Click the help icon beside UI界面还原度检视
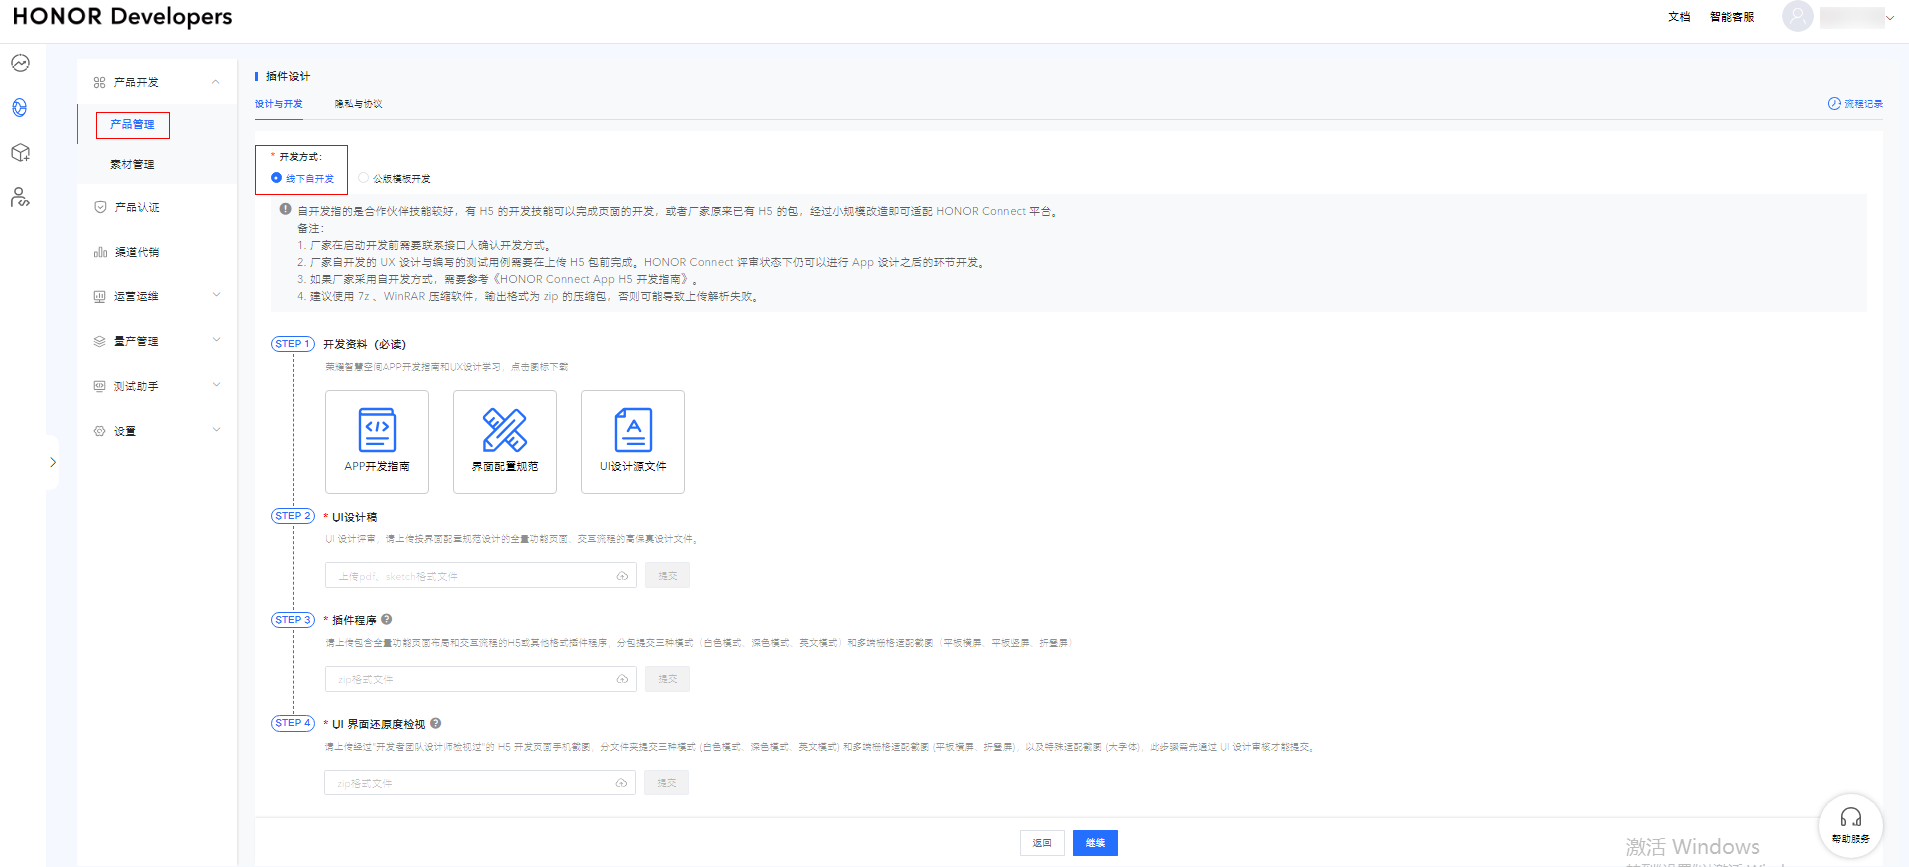1909x867 pixels. tap(436, 723)
